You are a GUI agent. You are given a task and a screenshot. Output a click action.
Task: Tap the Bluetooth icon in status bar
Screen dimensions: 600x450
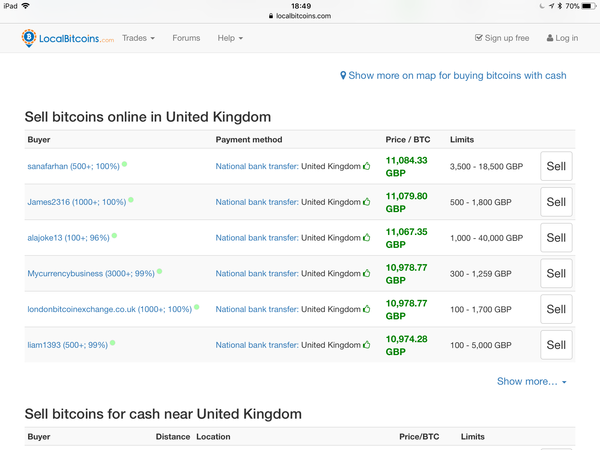pos(559,6)
